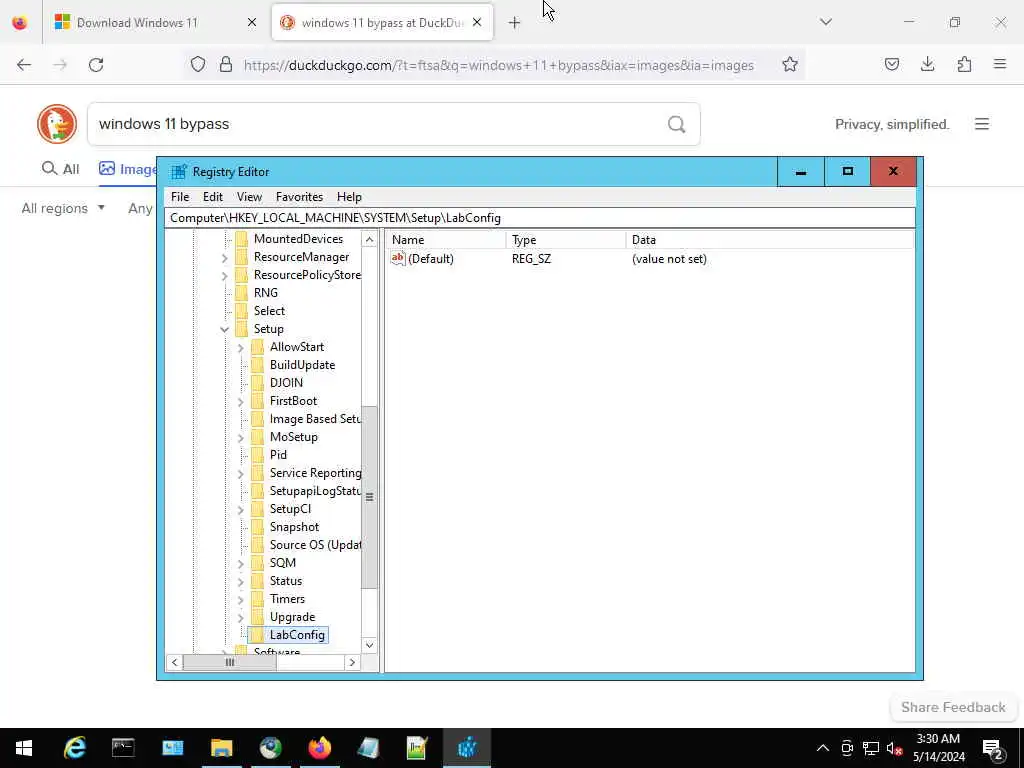Open the Windows Start menu
Viewport: 1024px width, 768px height.
point(24,748)
